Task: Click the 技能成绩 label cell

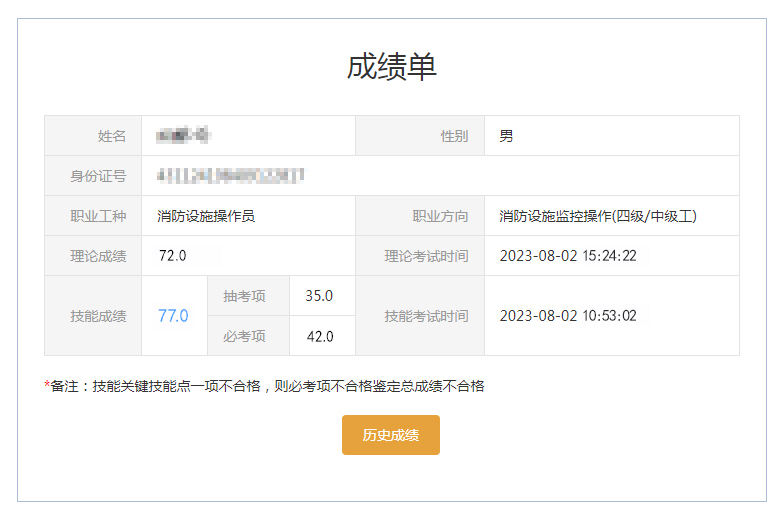Action: click(x=98, y=316)
